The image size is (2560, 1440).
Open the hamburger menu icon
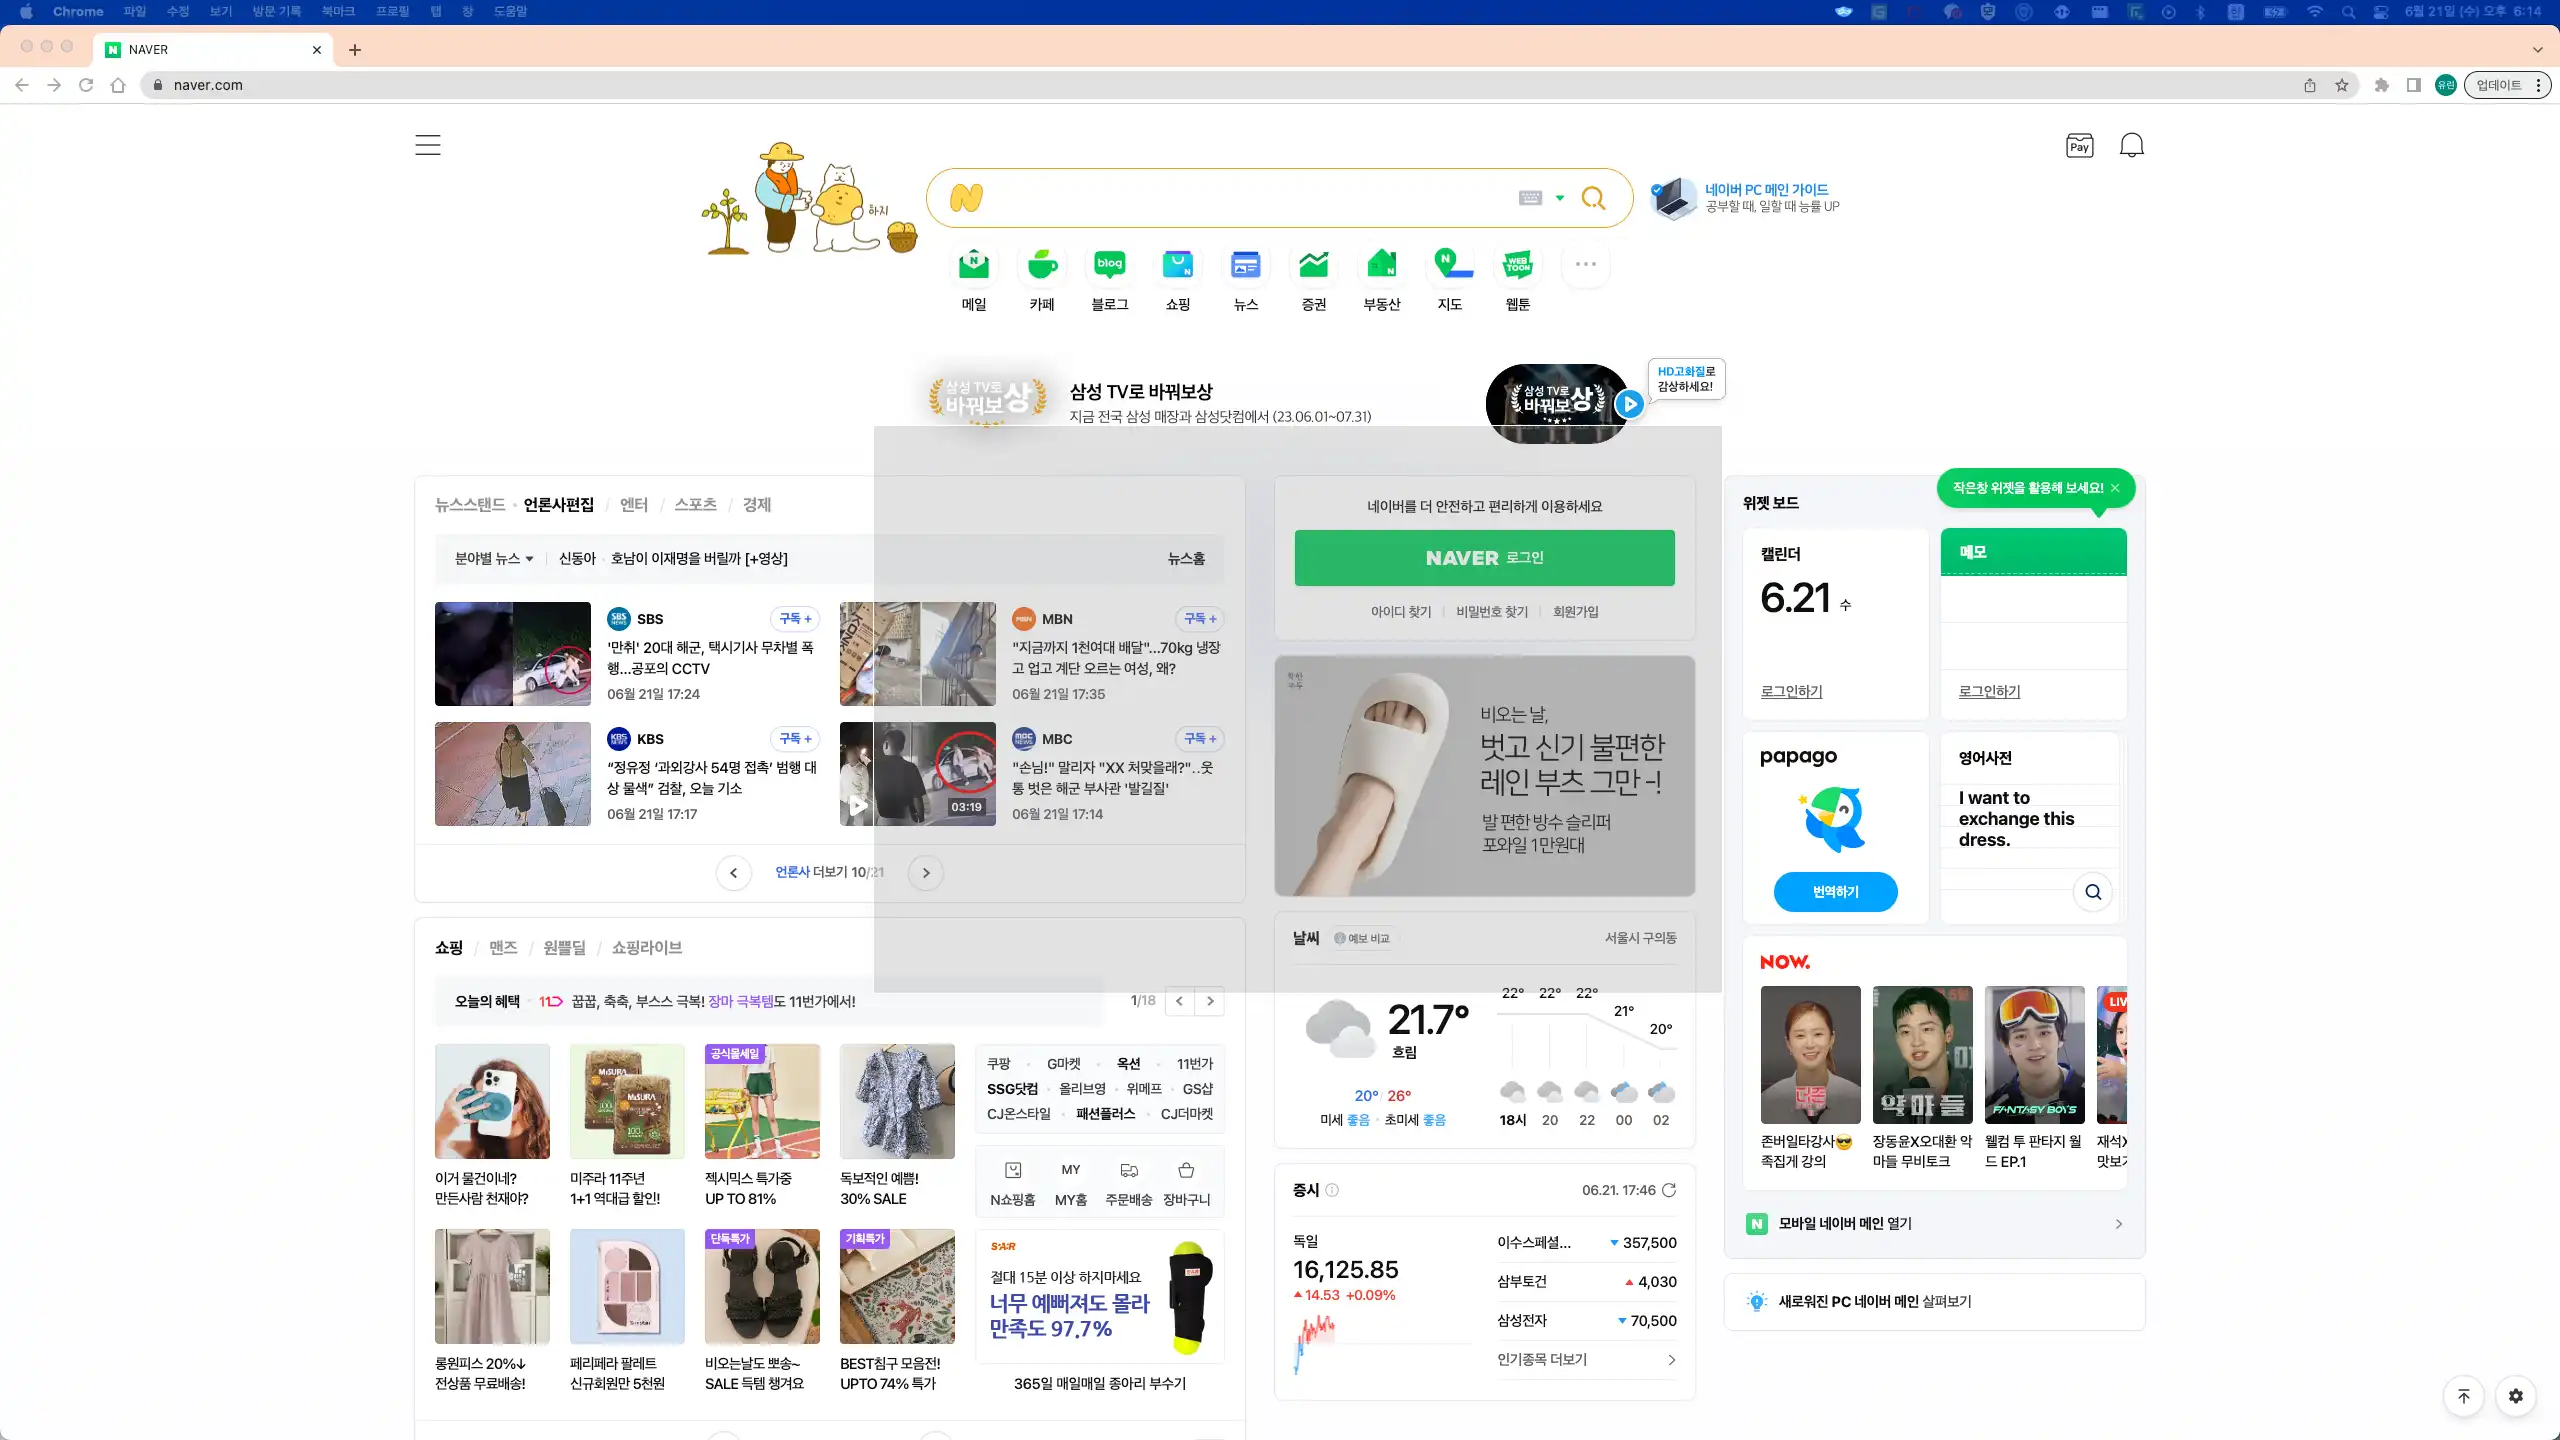[428, 145]
